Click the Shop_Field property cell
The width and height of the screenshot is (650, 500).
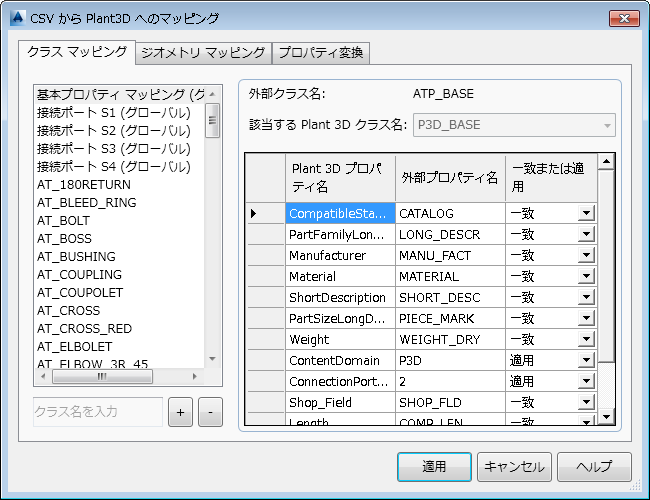(x=340, y=403)
